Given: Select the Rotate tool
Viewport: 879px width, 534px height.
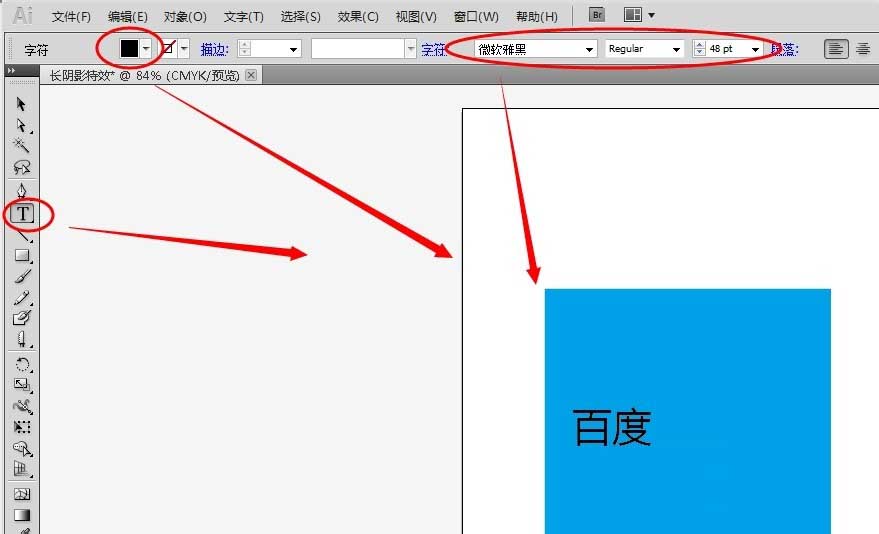Looking at the screenshot, I should point(22,365).
